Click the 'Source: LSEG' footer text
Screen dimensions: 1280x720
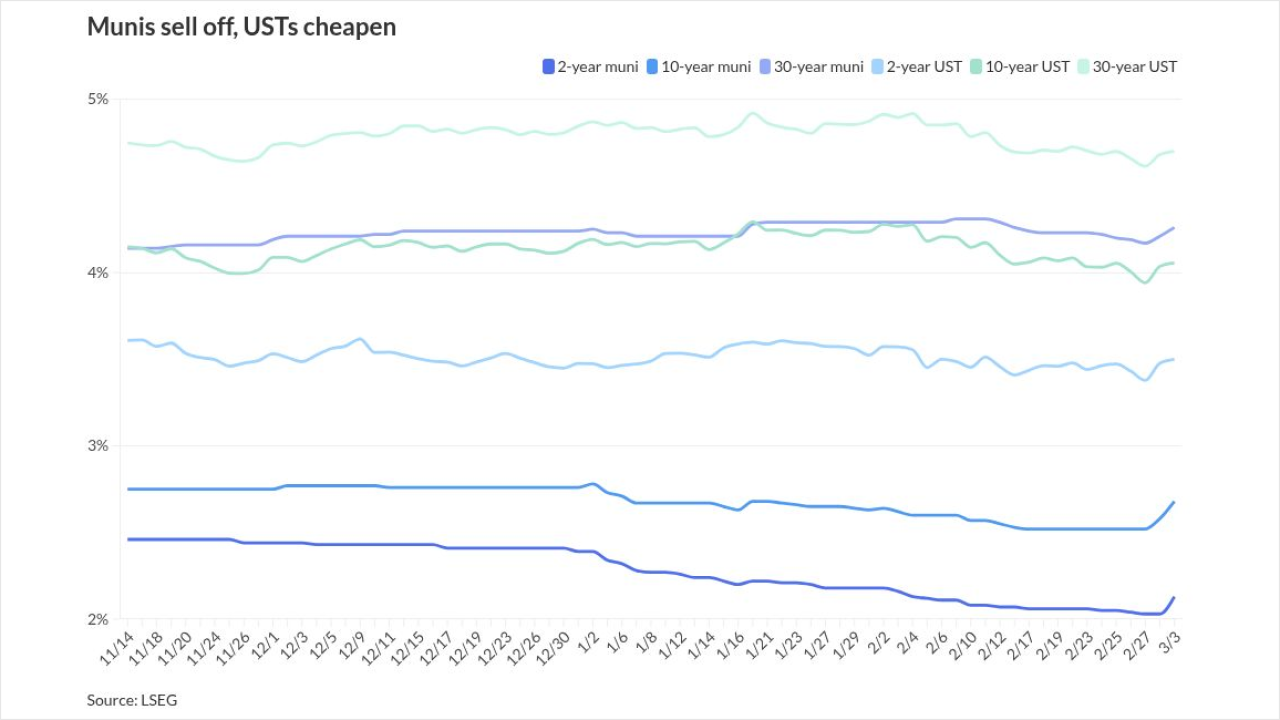click(132, 700)
